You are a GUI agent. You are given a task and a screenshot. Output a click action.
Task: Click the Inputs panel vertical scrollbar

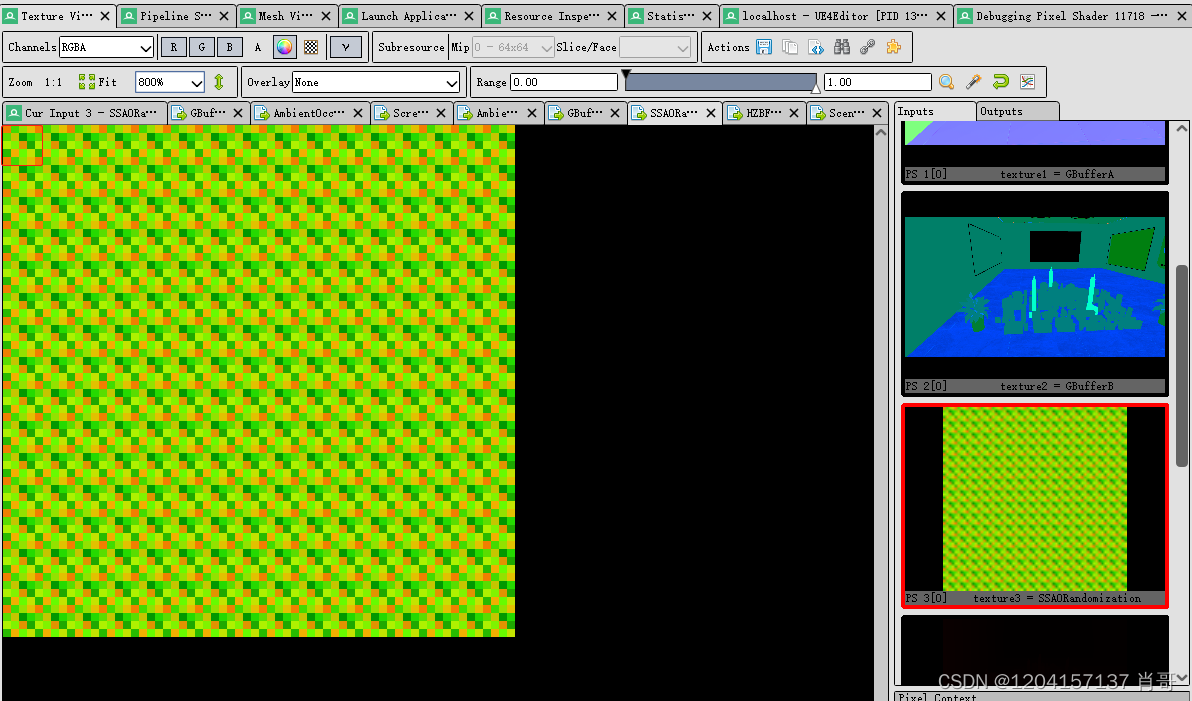point(1181,365)
